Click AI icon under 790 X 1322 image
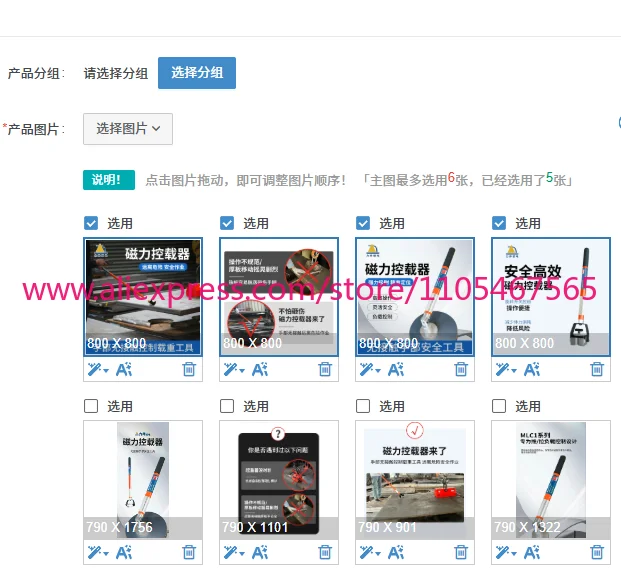 click(x=532, y=552)
